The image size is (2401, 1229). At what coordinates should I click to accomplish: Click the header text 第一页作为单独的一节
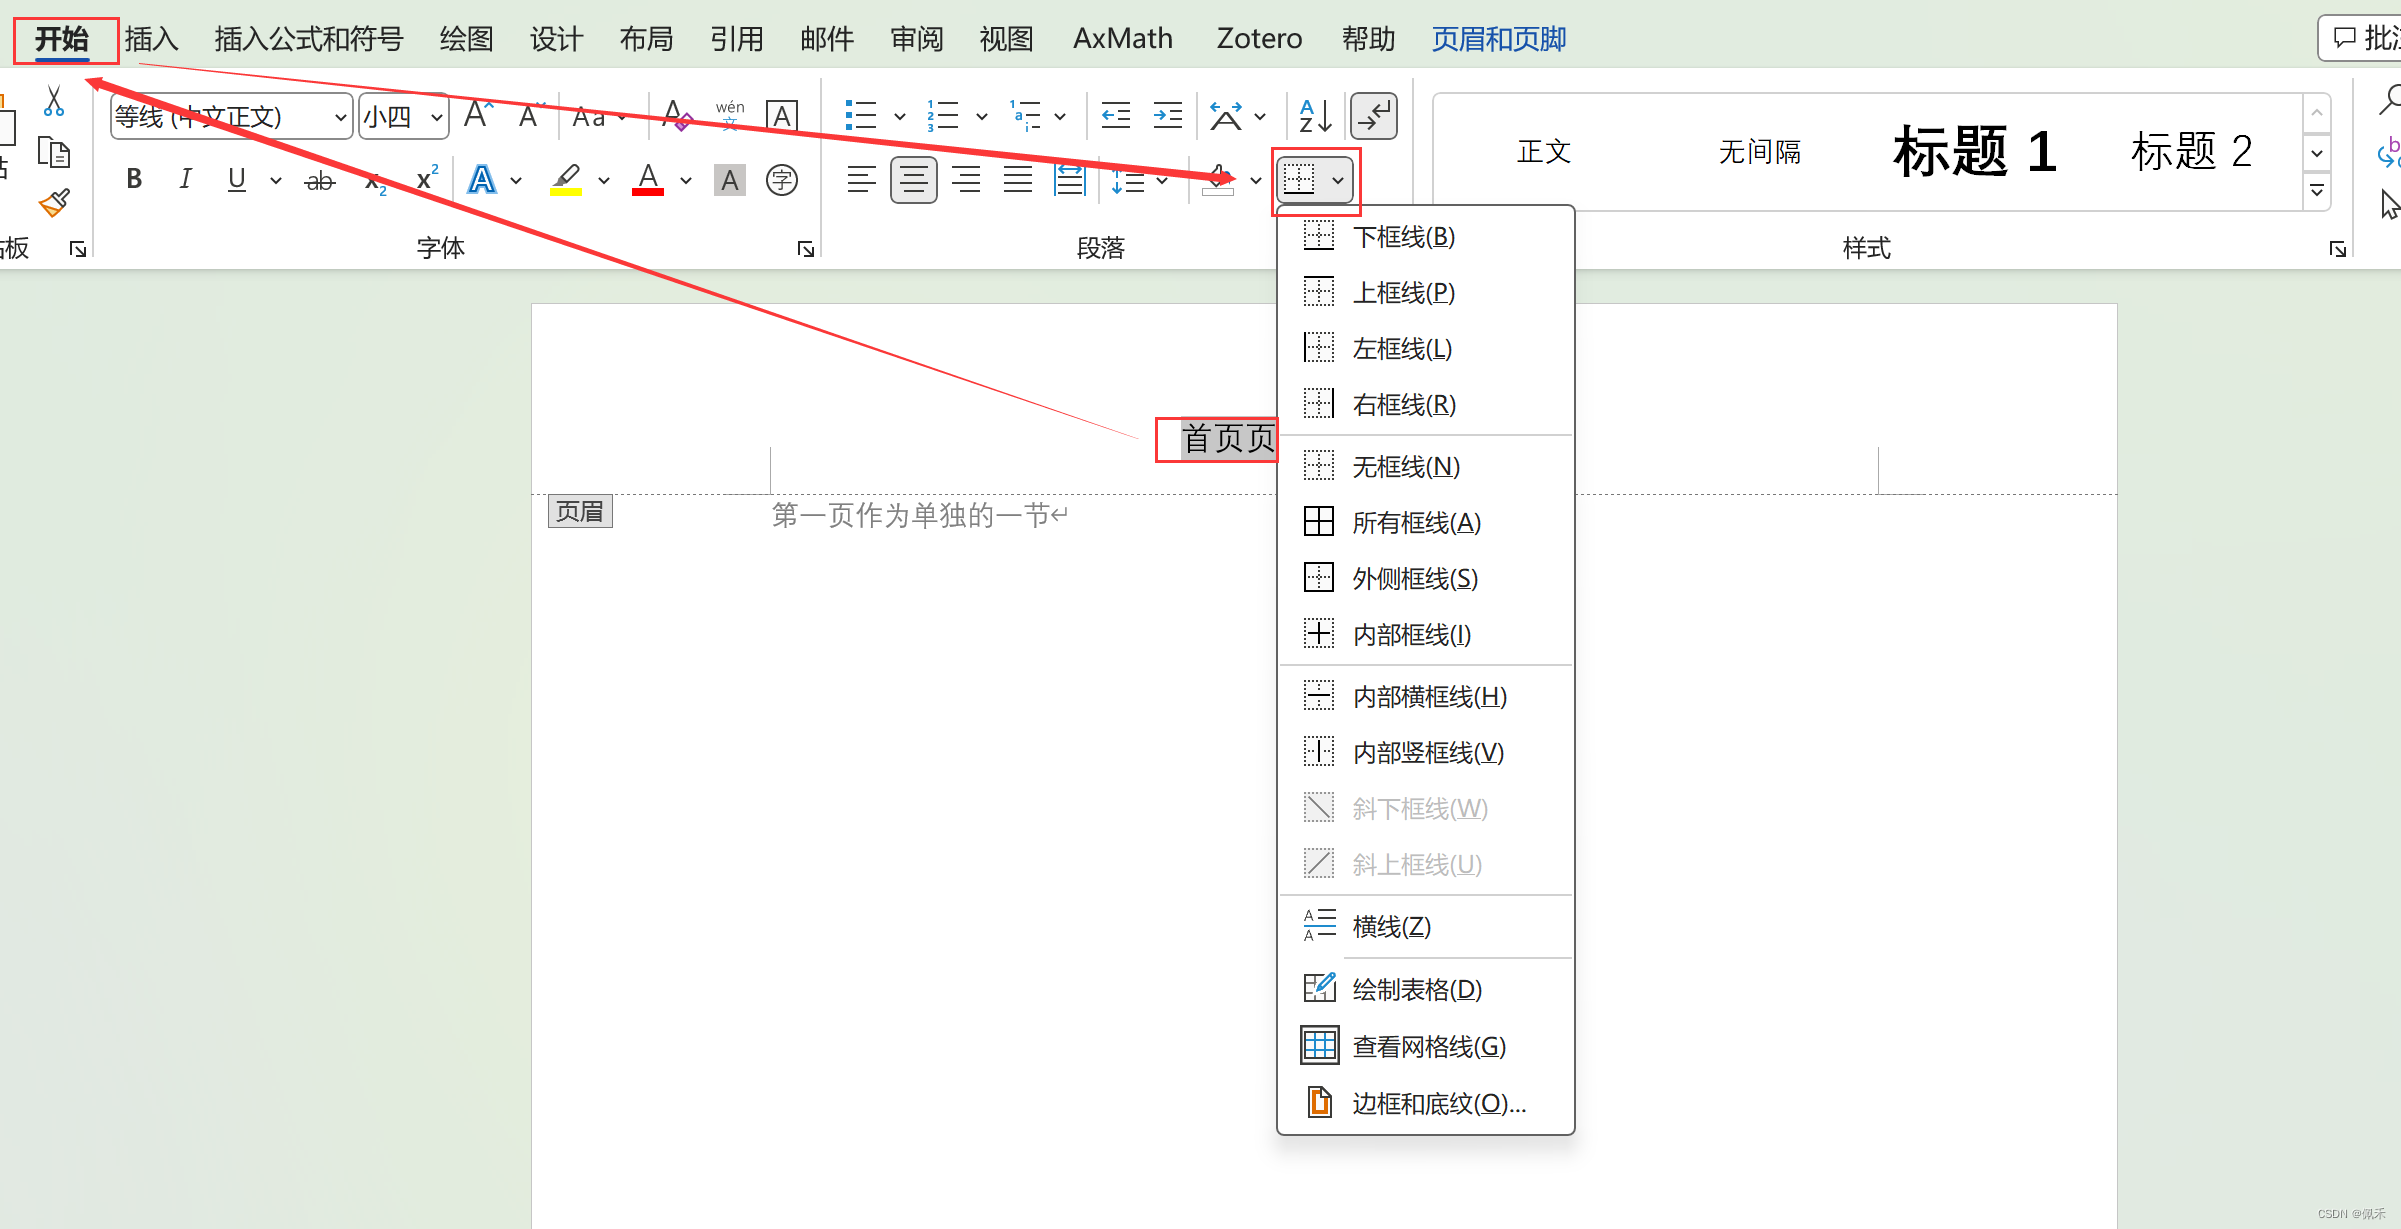[x=912, y=515]
